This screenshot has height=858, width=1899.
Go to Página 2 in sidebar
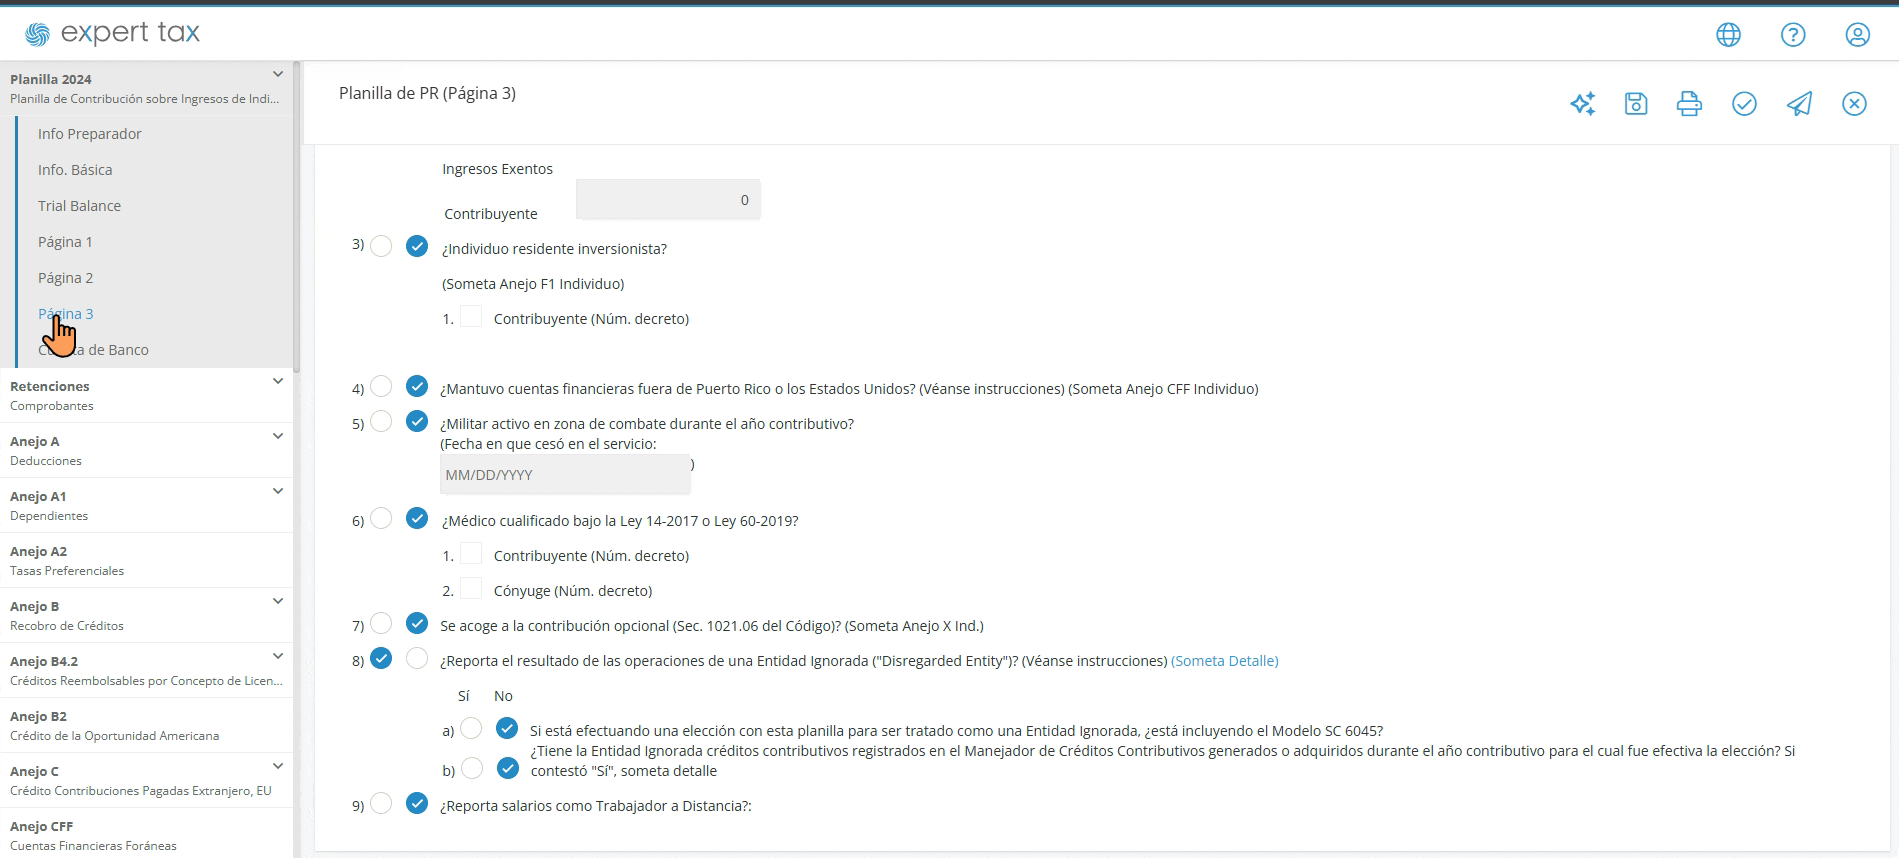(x=65, y=278)
